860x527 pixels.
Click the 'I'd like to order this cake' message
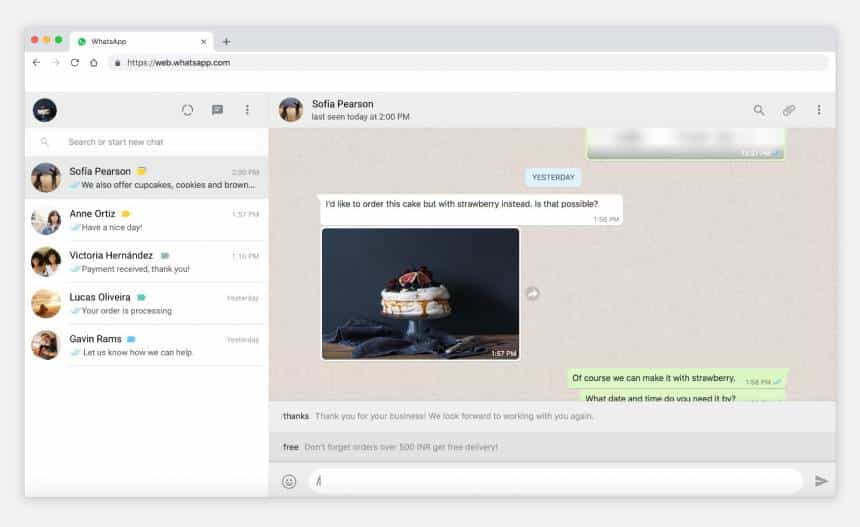pos(471,209)
